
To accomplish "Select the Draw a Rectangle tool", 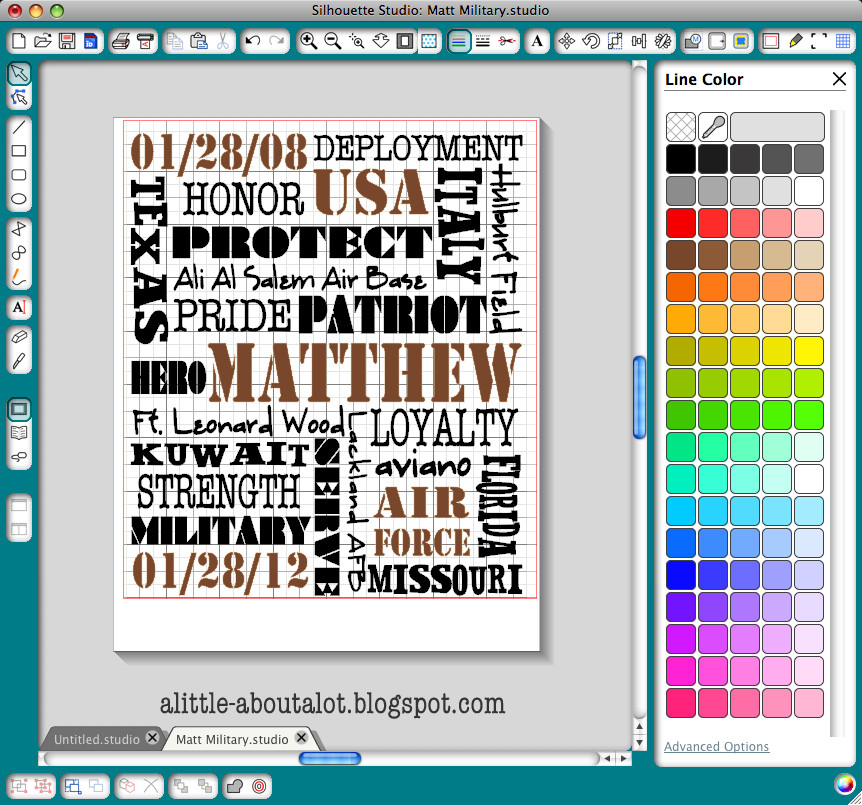I will [x=19, y=151].
